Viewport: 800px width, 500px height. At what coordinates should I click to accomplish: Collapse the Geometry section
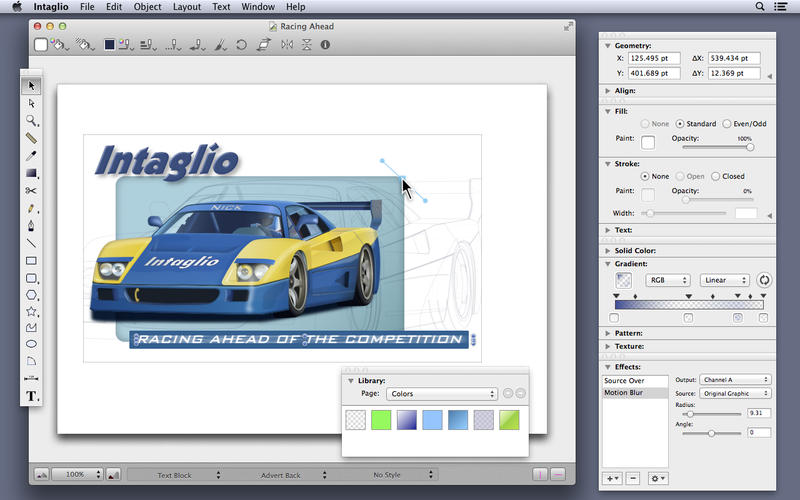608,45
